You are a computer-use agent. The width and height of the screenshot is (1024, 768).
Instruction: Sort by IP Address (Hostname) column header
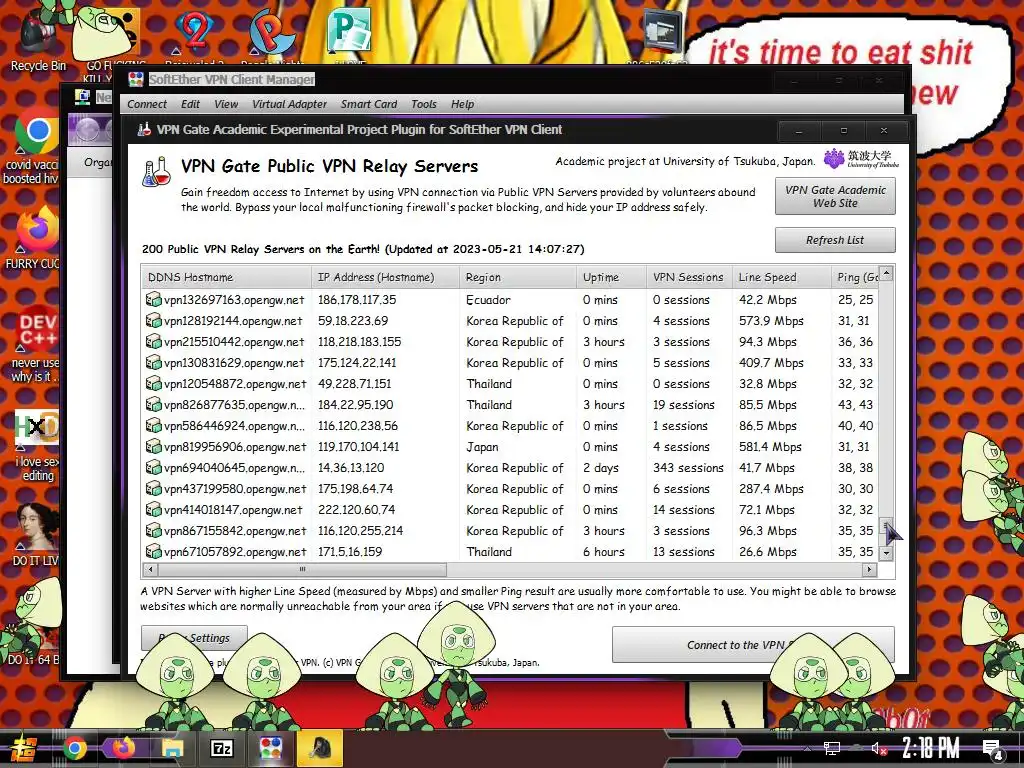pyautogui.click(x=385, y=277)
